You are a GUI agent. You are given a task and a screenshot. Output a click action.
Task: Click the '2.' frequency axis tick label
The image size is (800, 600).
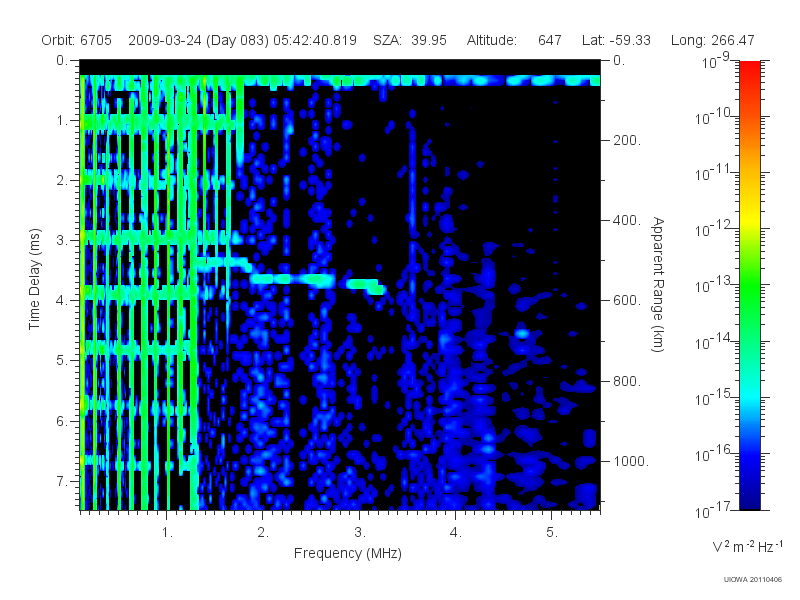(263, 533)
